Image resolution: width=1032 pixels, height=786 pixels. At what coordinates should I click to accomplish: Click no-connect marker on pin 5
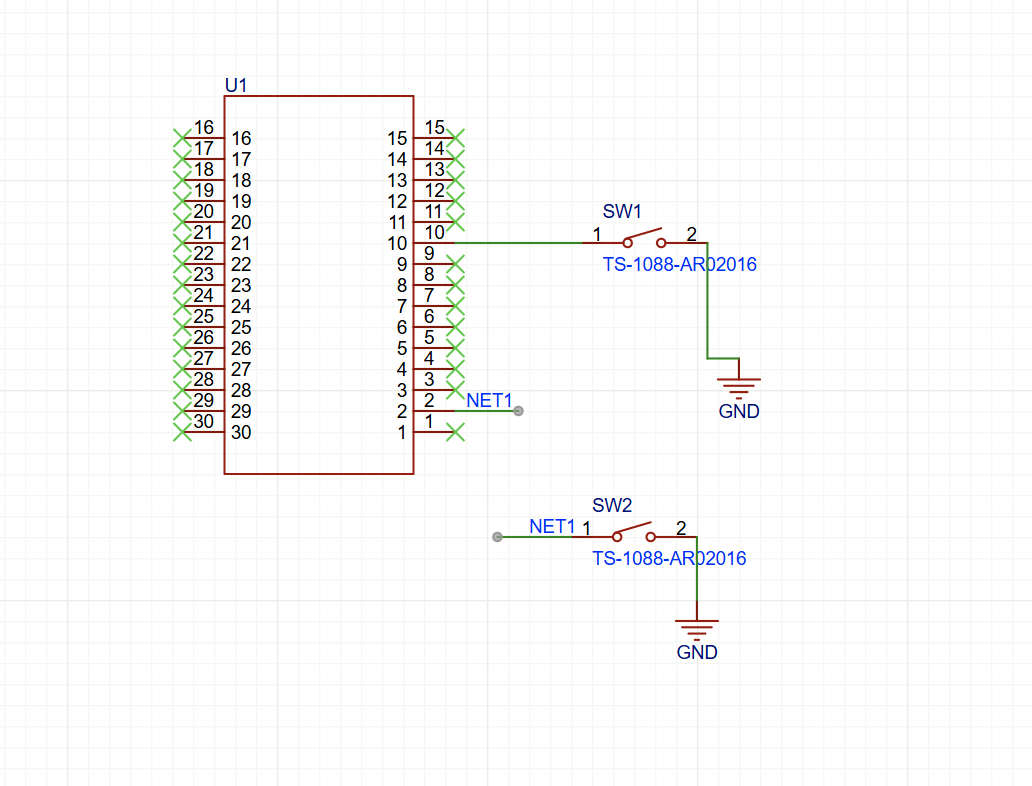pos(455,348)
